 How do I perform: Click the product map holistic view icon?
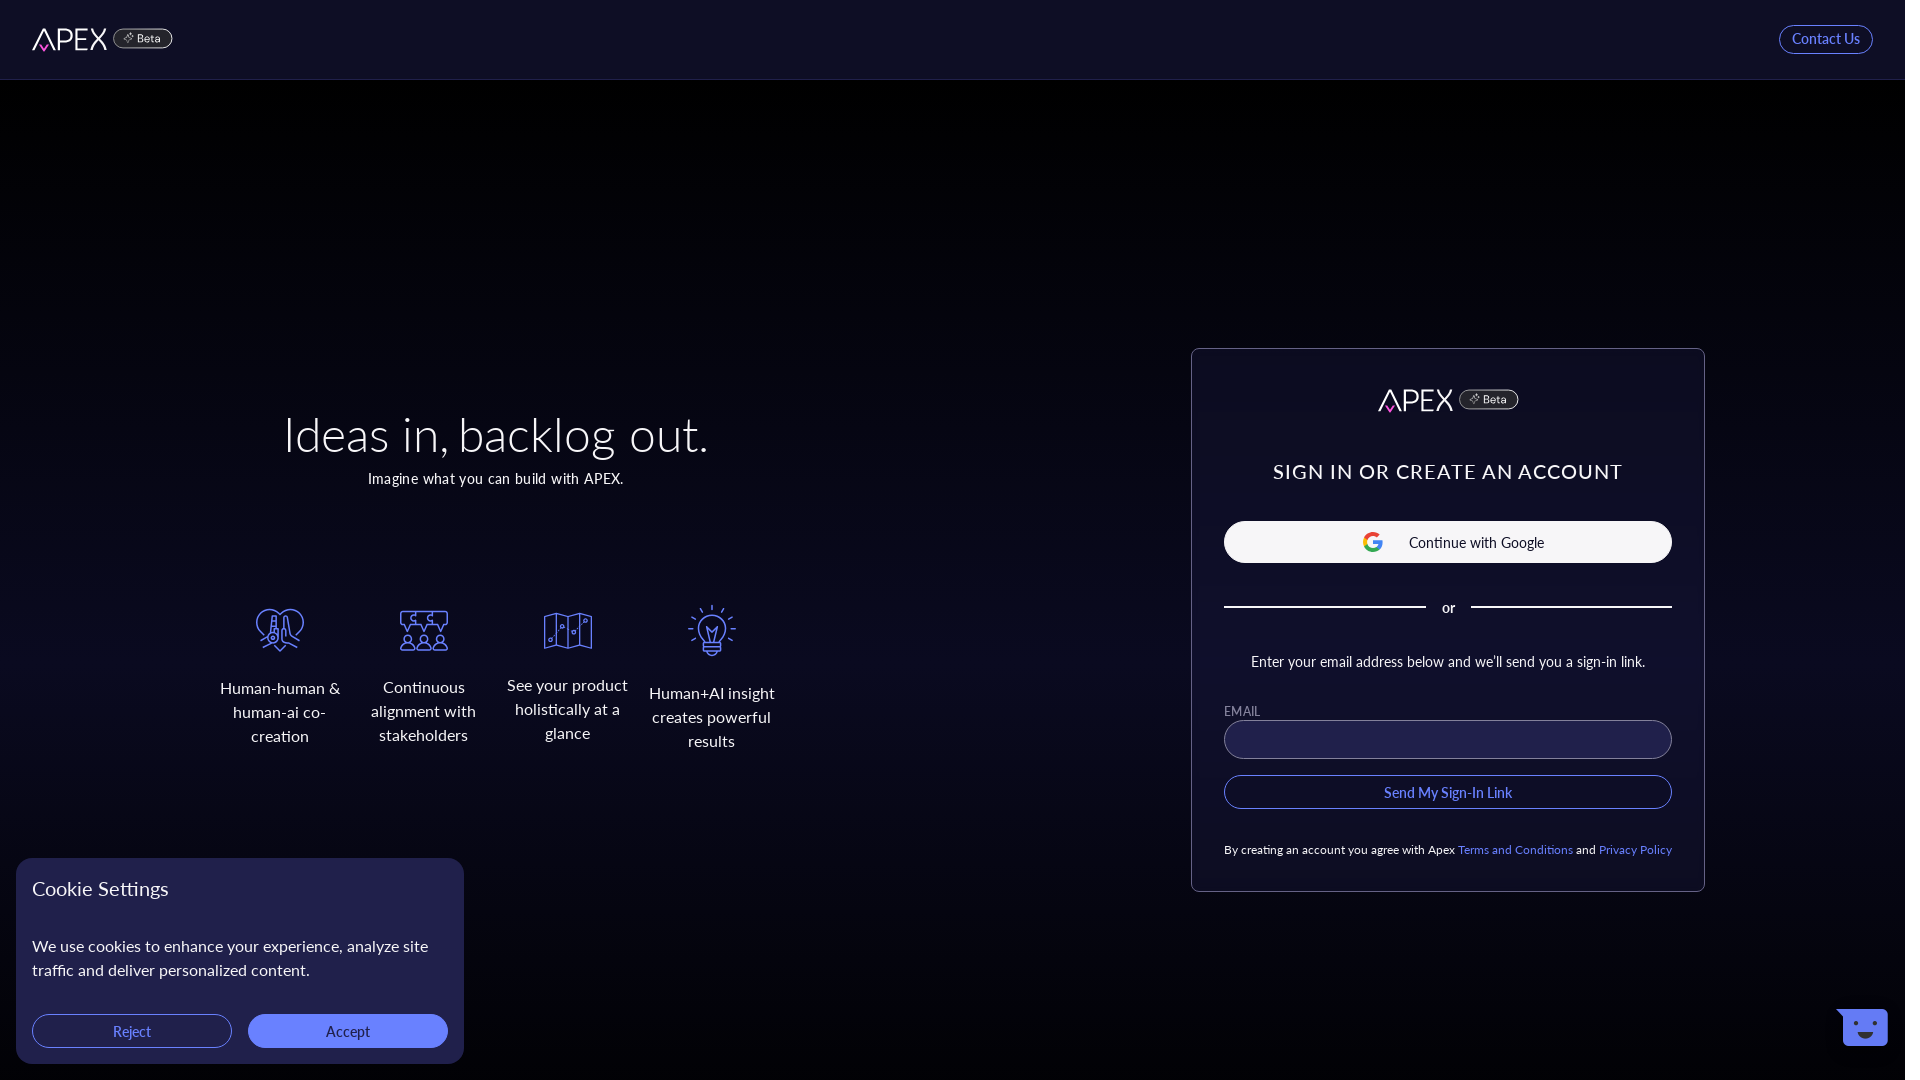tap(567, 630)
